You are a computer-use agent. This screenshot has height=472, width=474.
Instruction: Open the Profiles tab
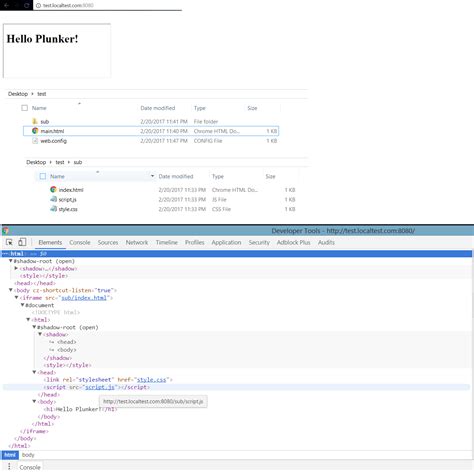(195, 242)
